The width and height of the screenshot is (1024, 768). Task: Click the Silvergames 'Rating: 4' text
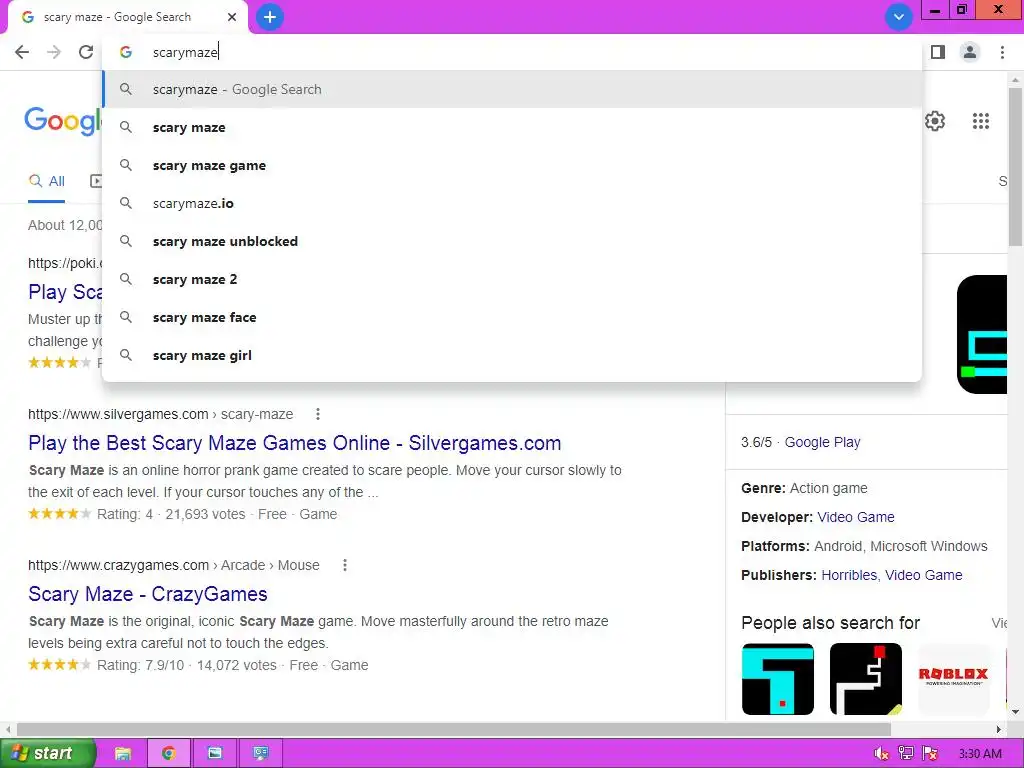125,514
